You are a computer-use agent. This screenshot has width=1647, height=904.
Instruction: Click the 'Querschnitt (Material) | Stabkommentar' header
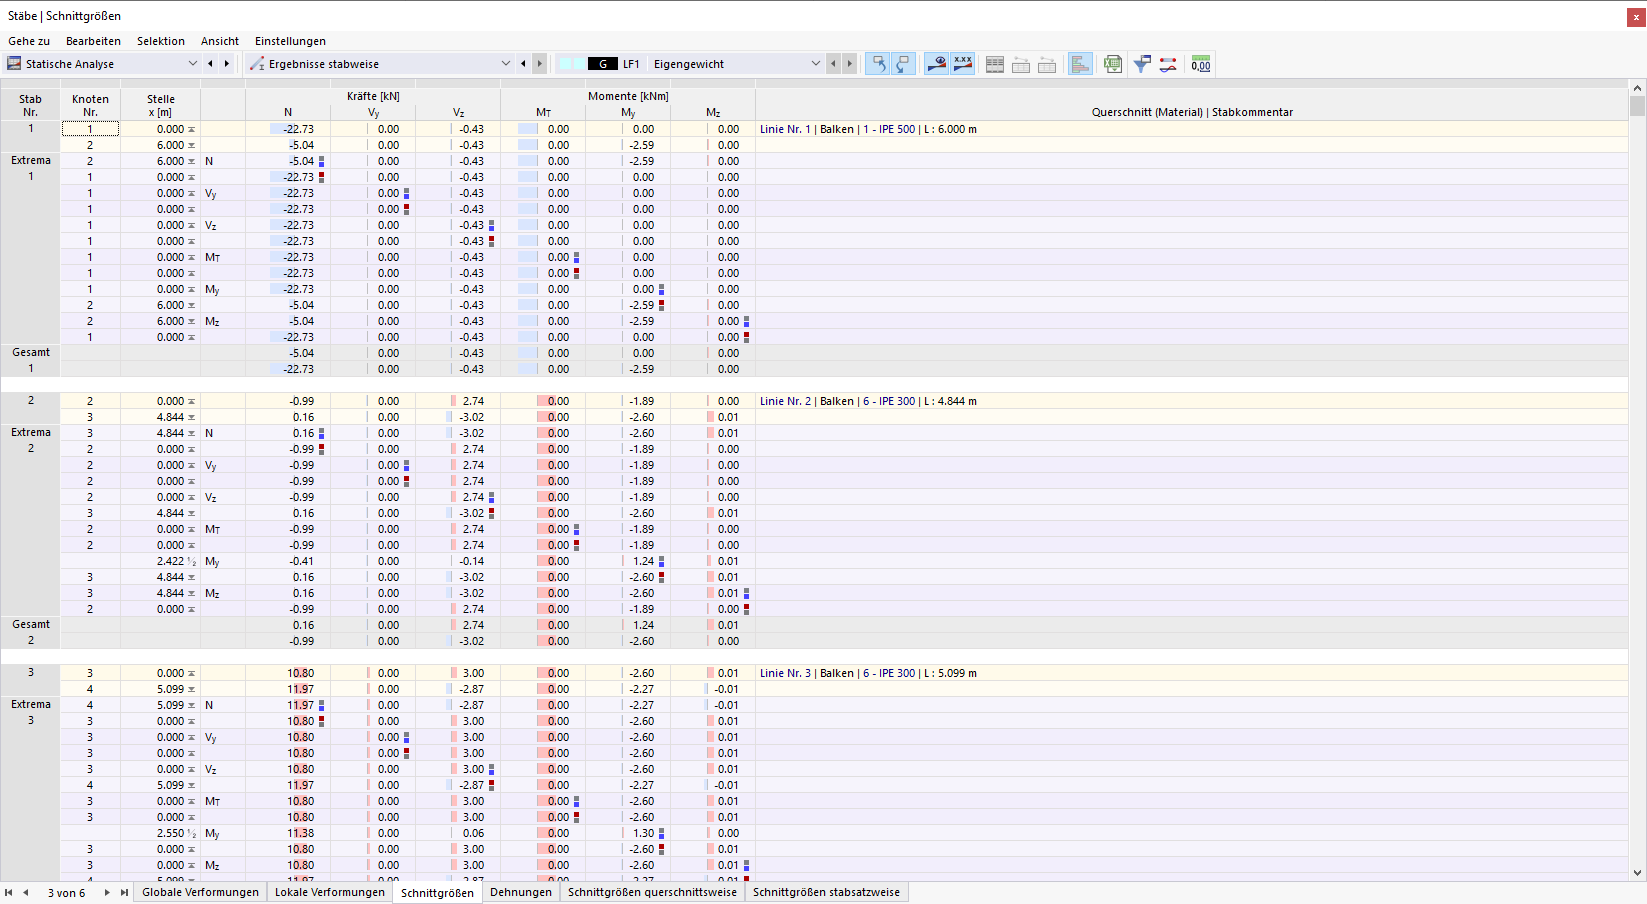(x=1192, y=112)
